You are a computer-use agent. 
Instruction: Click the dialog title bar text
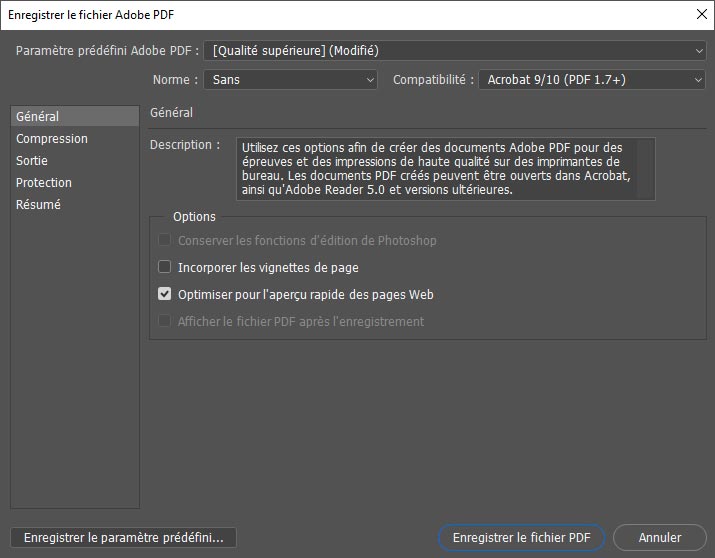click(x=96, y=14)
